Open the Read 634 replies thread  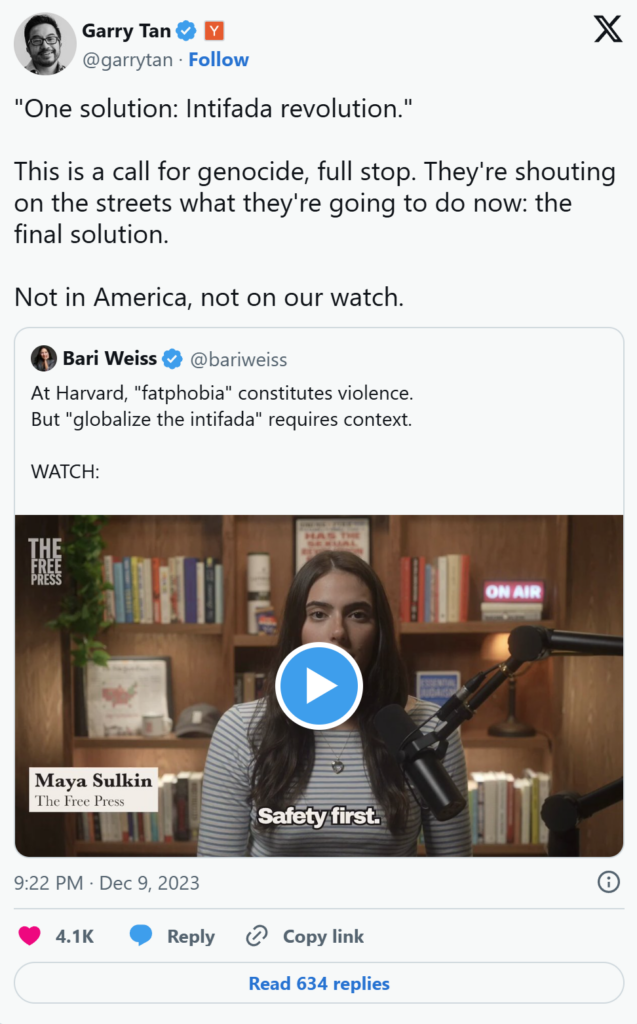[318, 984]
